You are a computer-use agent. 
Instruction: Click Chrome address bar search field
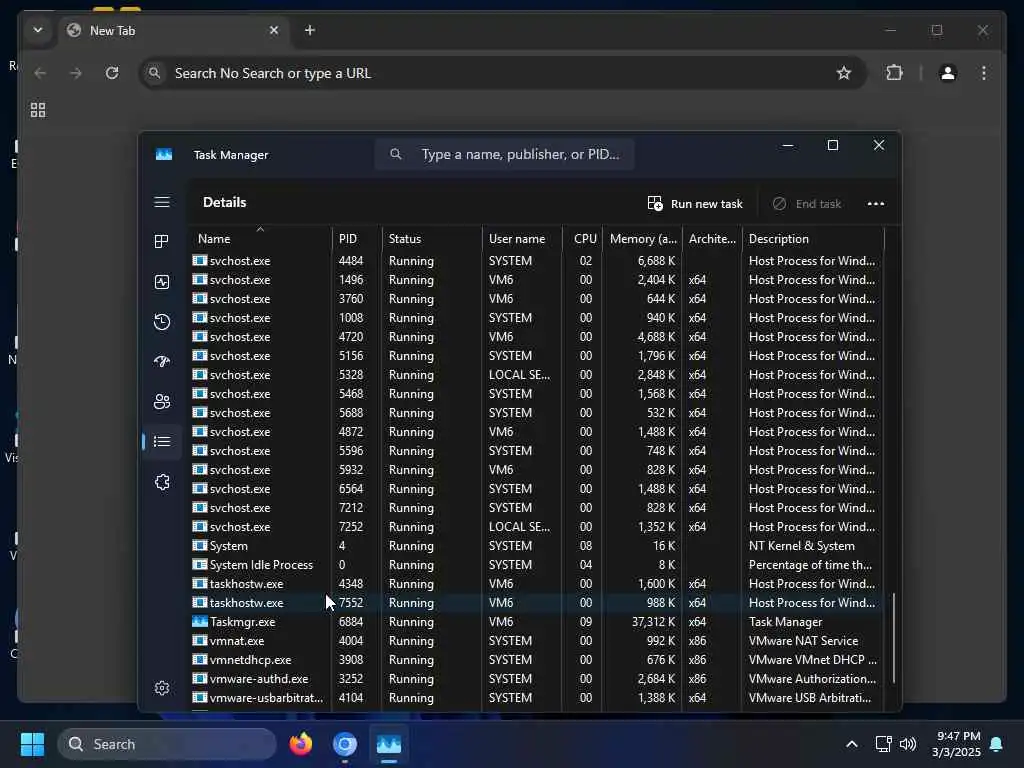tap(502, 73)
